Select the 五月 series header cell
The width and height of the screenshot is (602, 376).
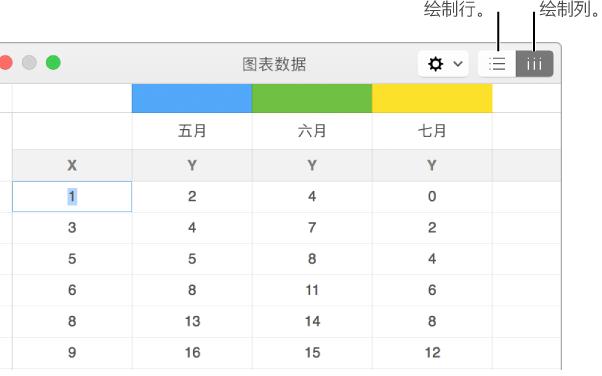(x=192, y=131)
